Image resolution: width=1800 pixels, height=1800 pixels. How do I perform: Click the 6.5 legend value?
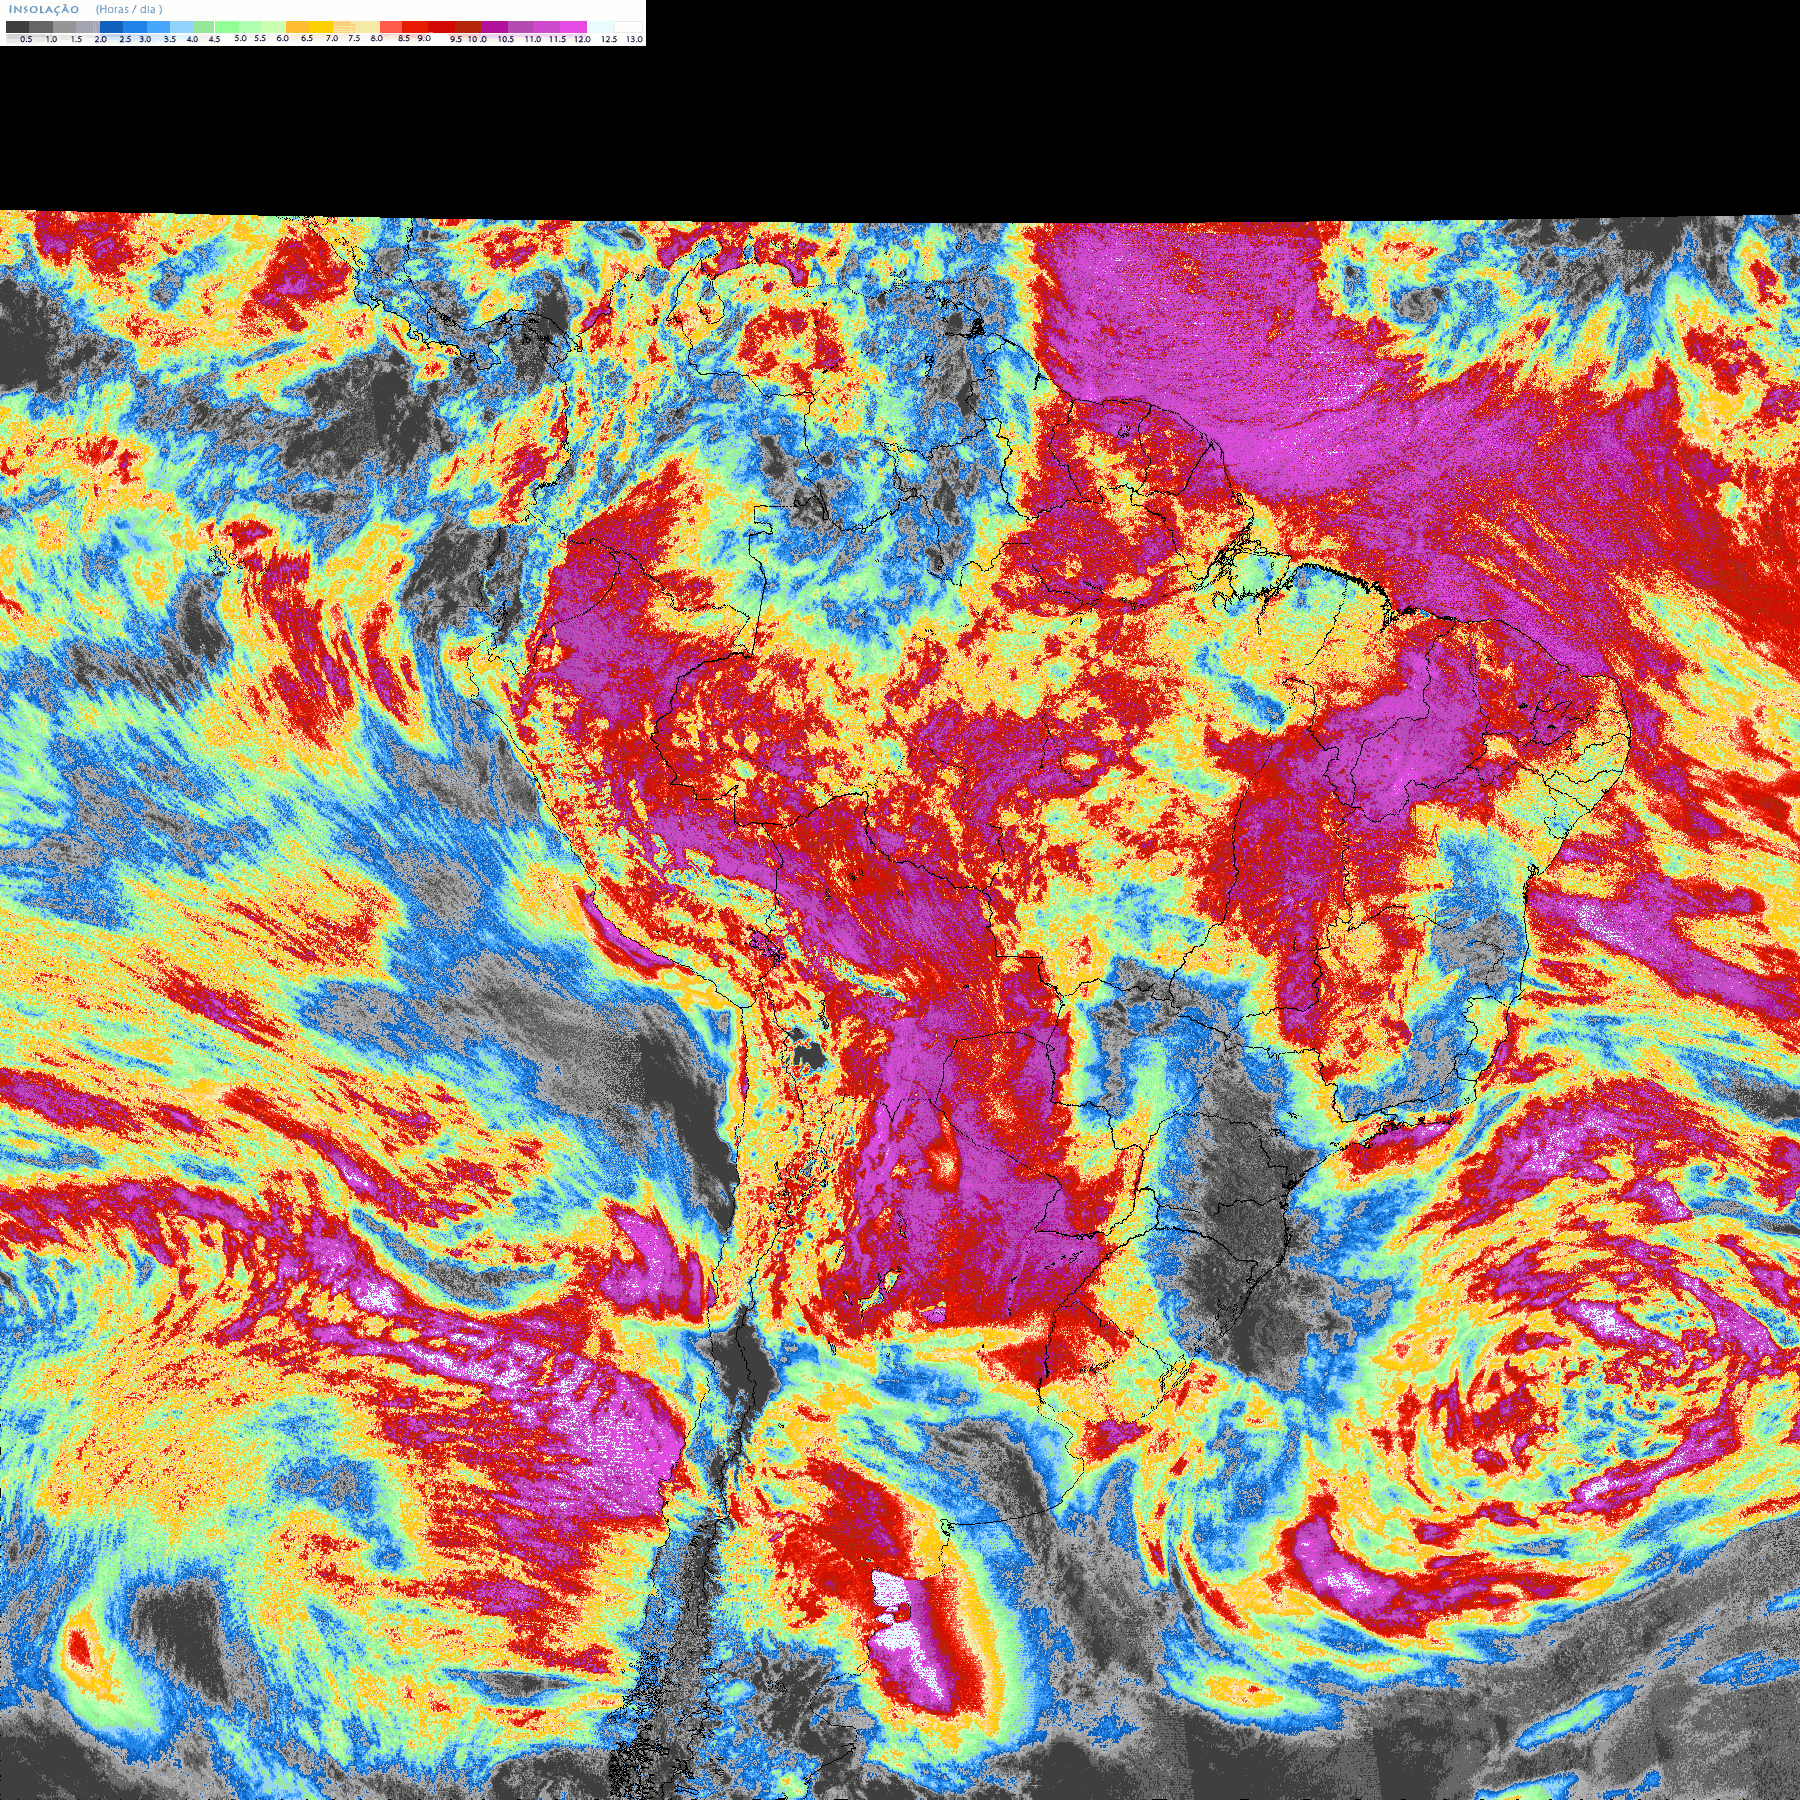tap(307, 38)
